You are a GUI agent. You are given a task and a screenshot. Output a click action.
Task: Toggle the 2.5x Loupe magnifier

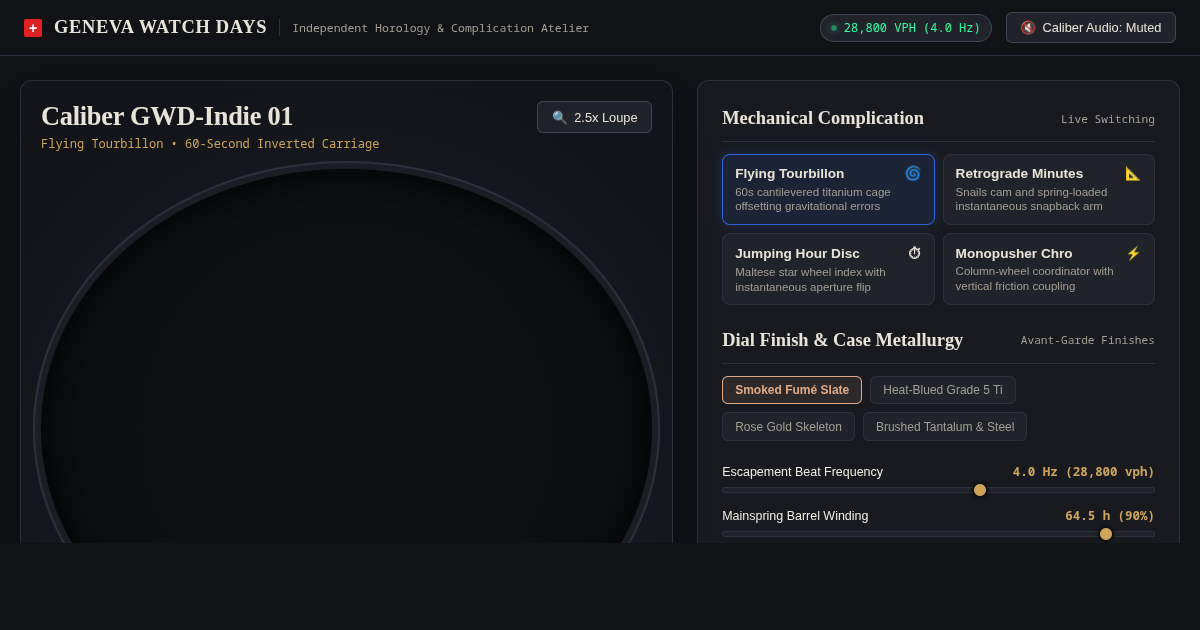594,117
